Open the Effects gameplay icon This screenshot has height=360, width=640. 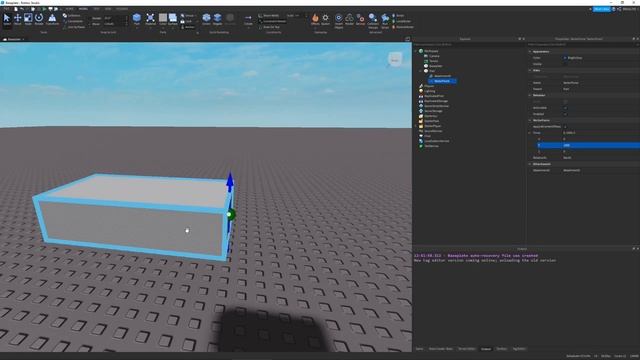click(315, 19)
